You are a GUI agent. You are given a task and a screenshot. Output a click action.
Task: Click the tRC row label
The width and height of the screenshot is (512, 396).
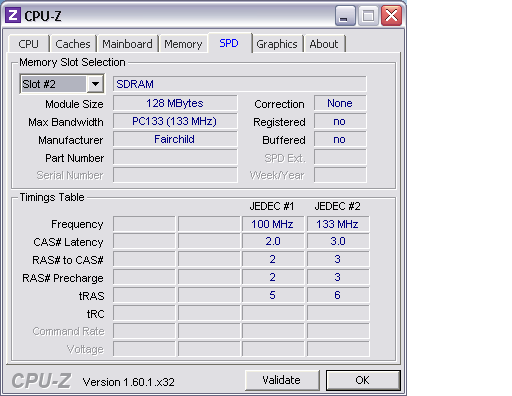pyautogui.click(x=96, y=314)
